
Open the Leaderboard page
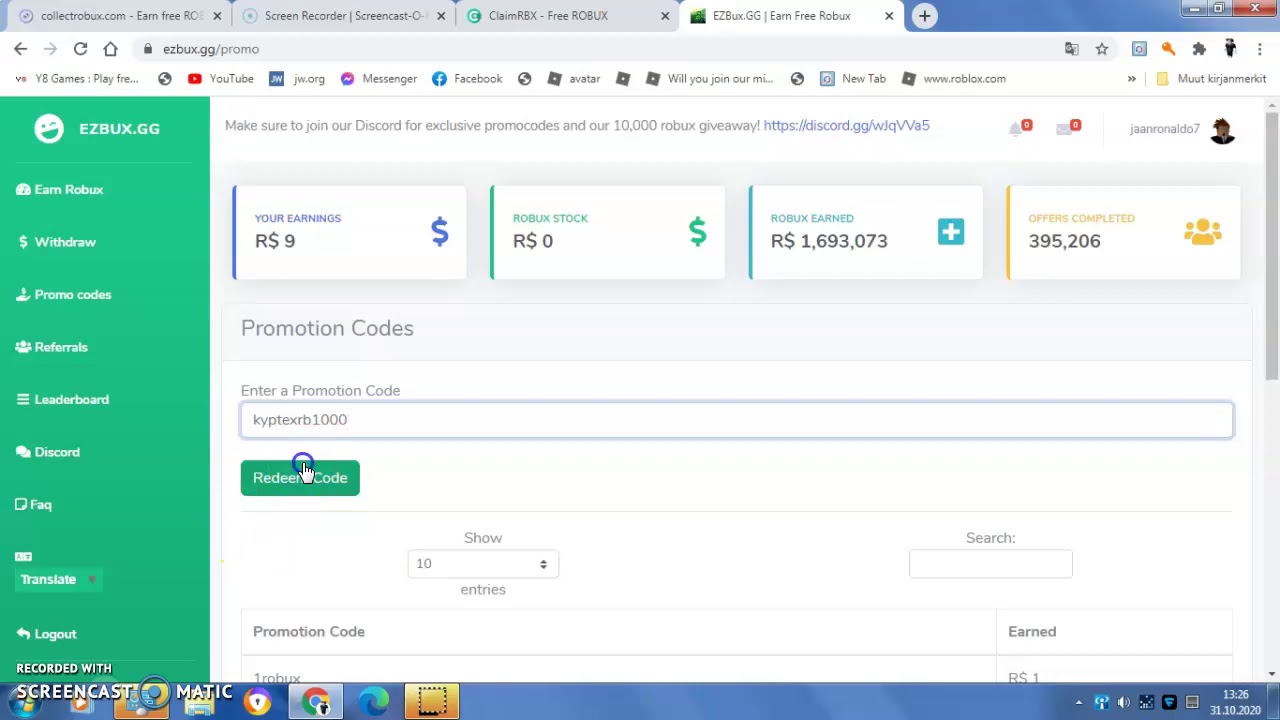click(x=62, y=399)
